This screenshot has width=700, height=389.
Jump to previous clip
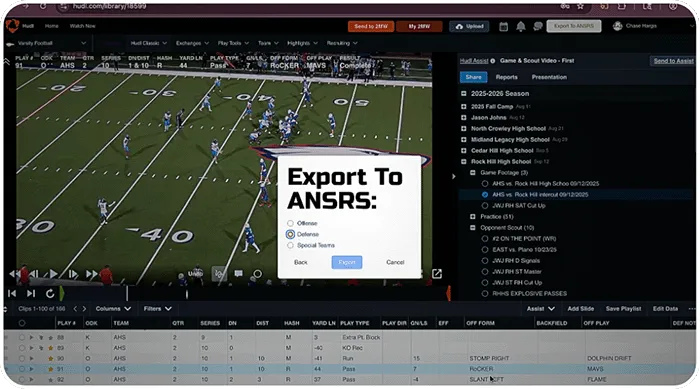[x=12, y=293]
